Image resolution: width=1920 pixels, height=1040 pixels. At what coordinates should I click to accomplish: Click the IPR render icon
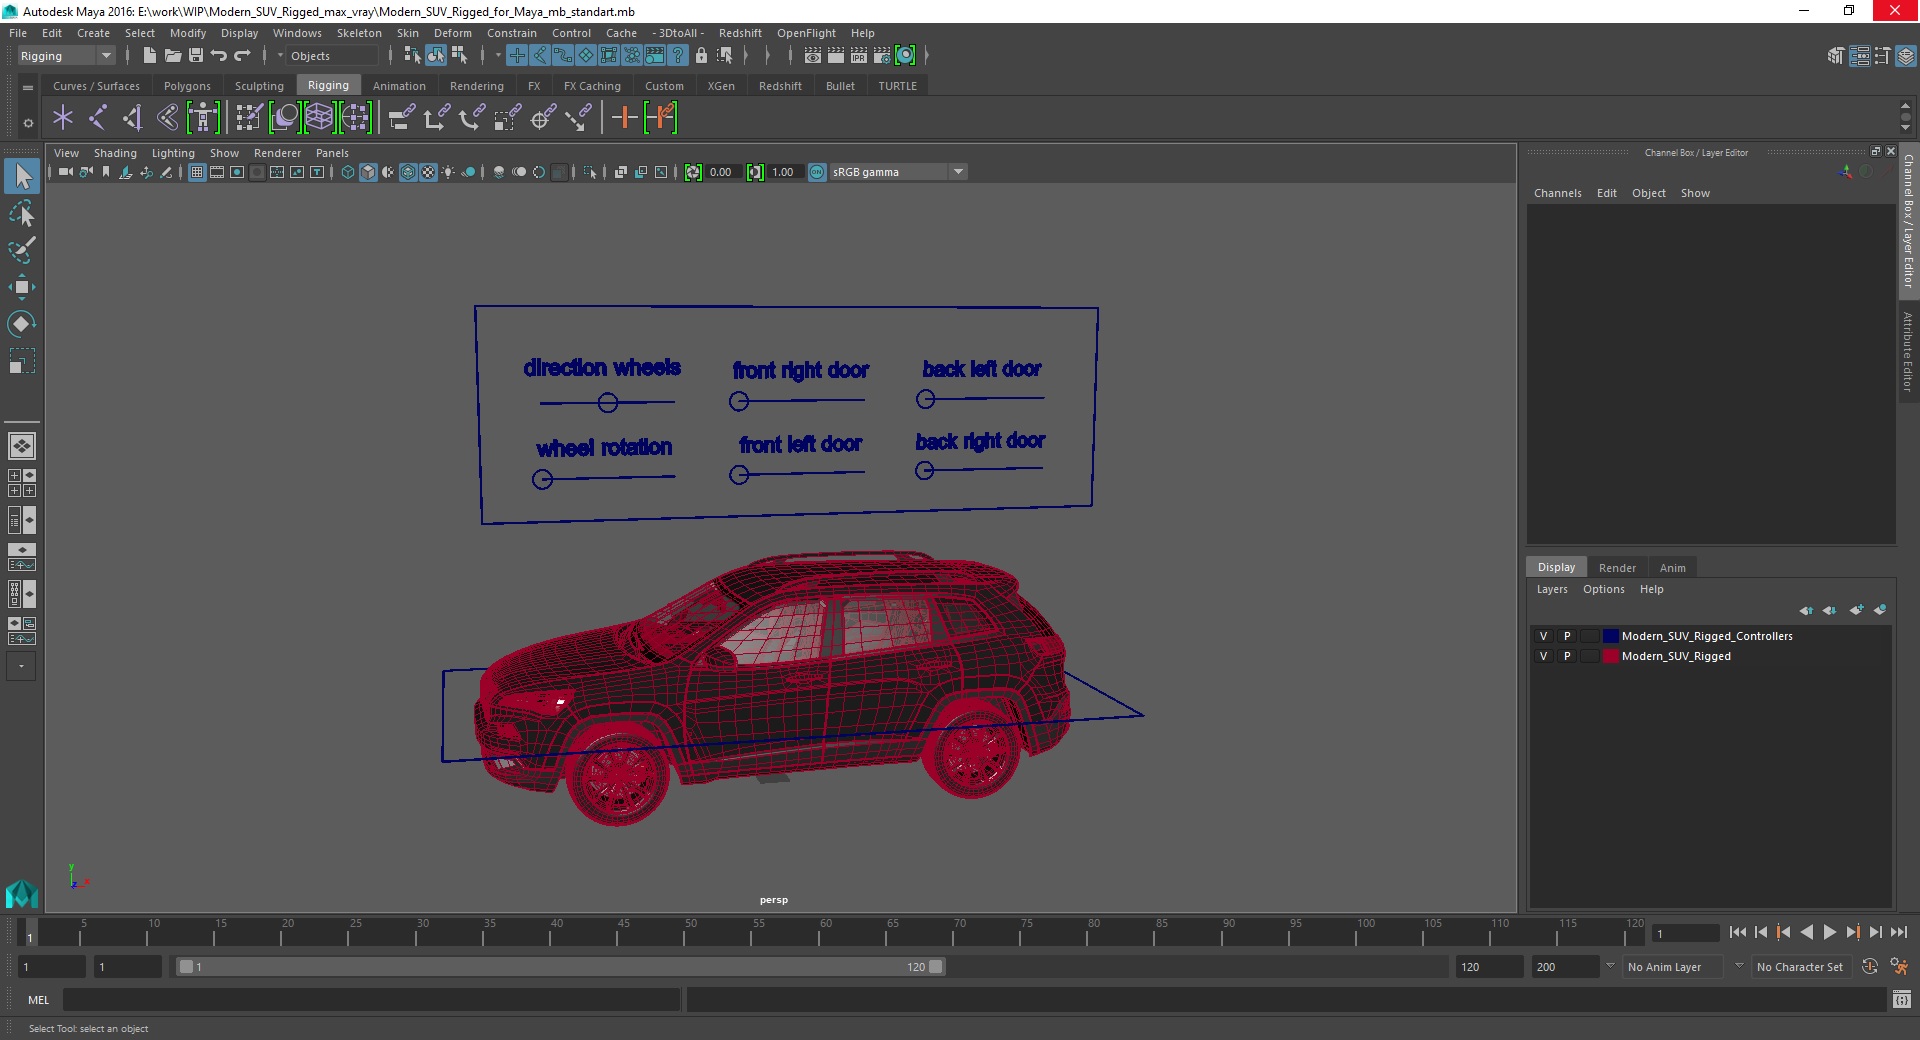[859, 56]
